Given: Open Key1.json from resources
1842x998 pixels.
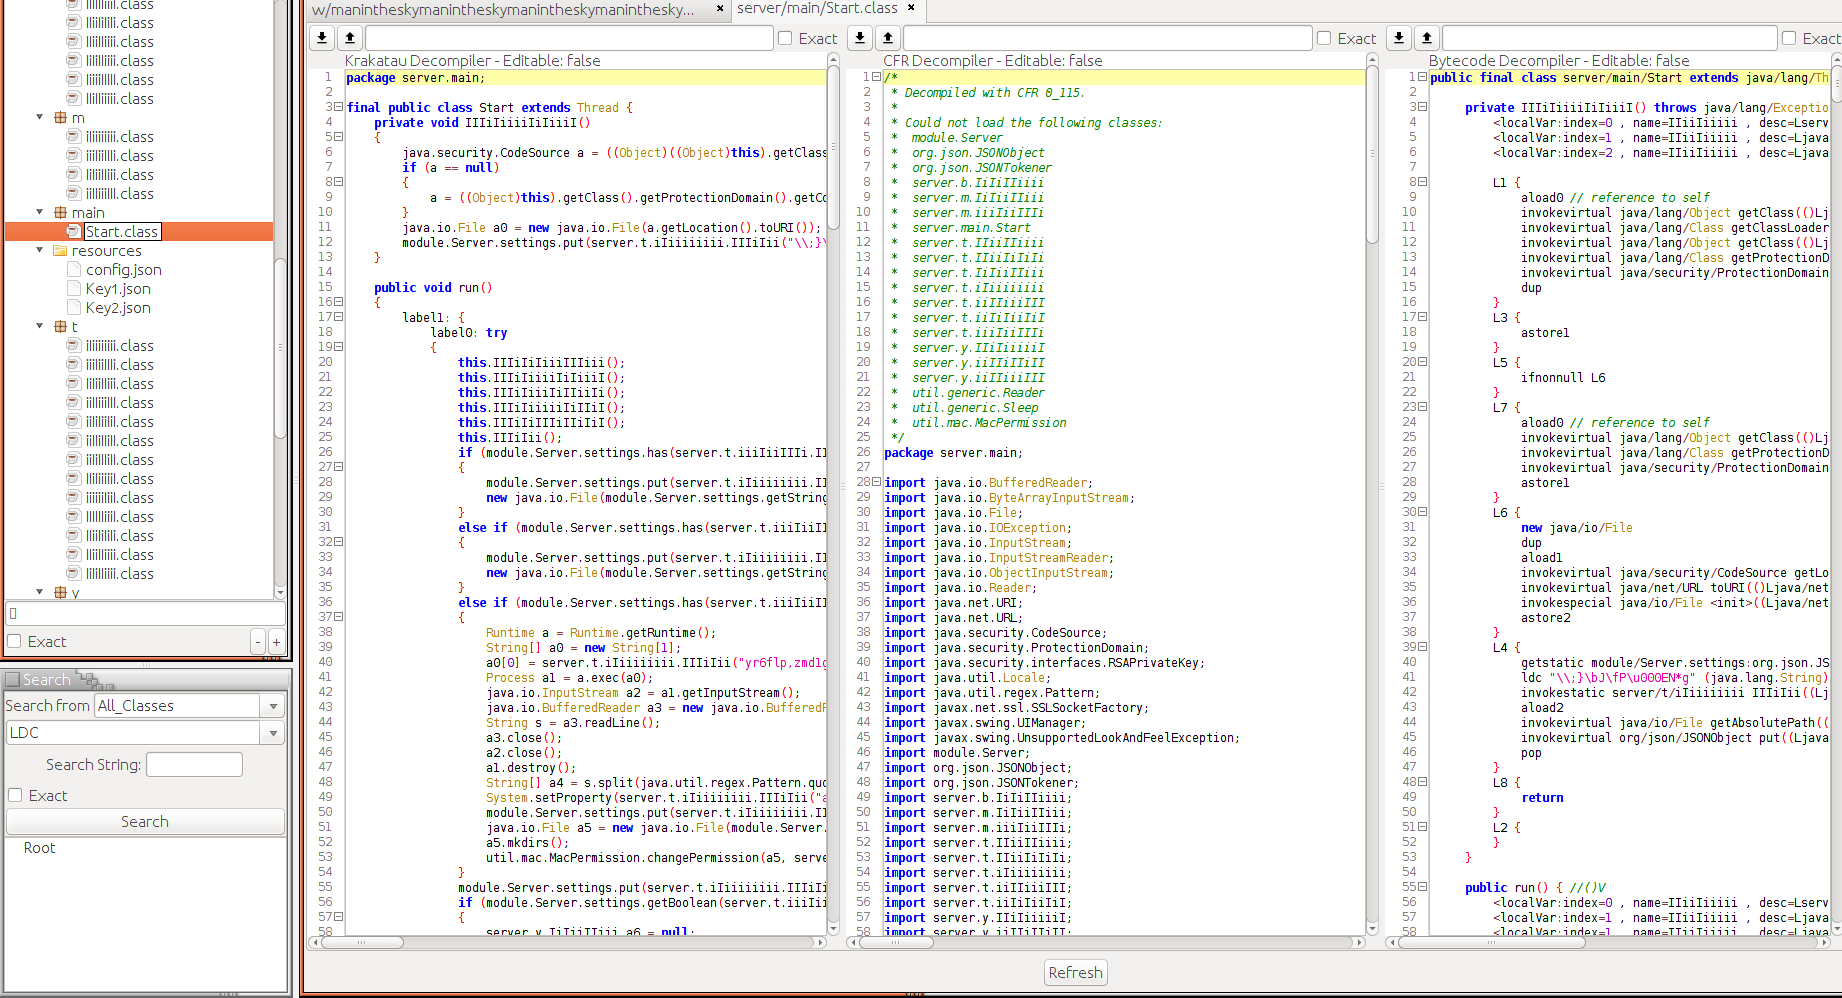Looking at the screenshot, I should (118, 289).
